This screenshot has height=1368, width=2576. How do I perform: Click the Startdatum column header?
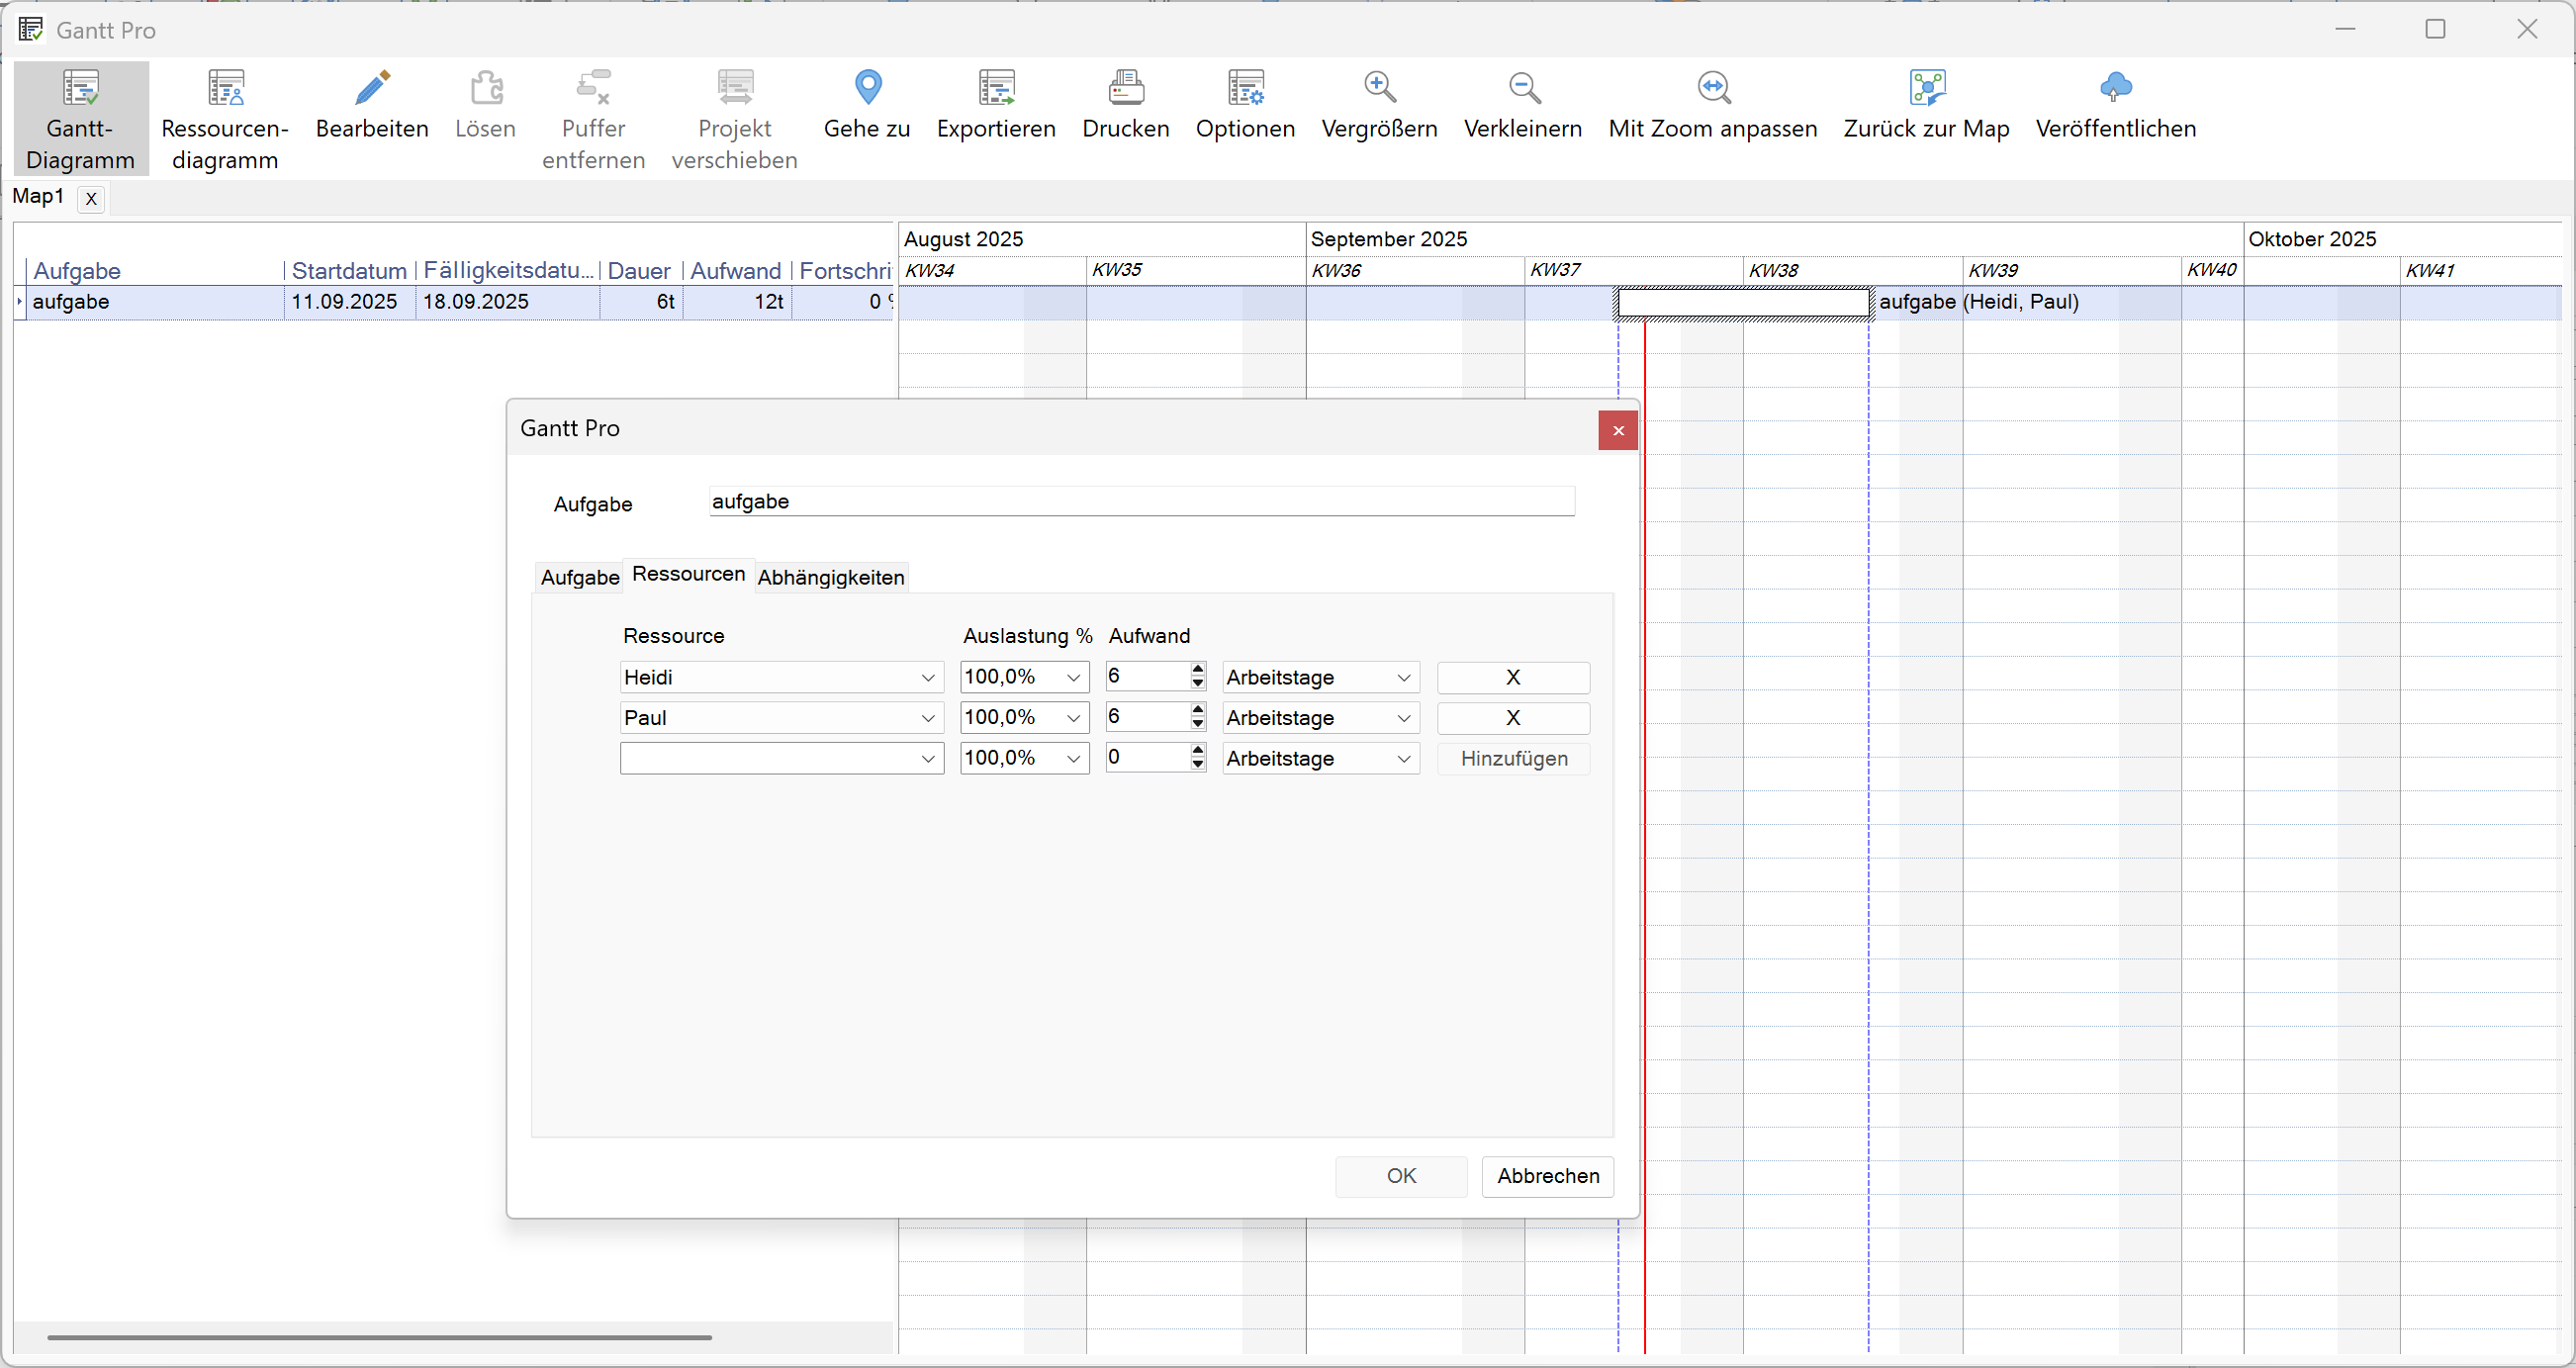coord(349,271)
